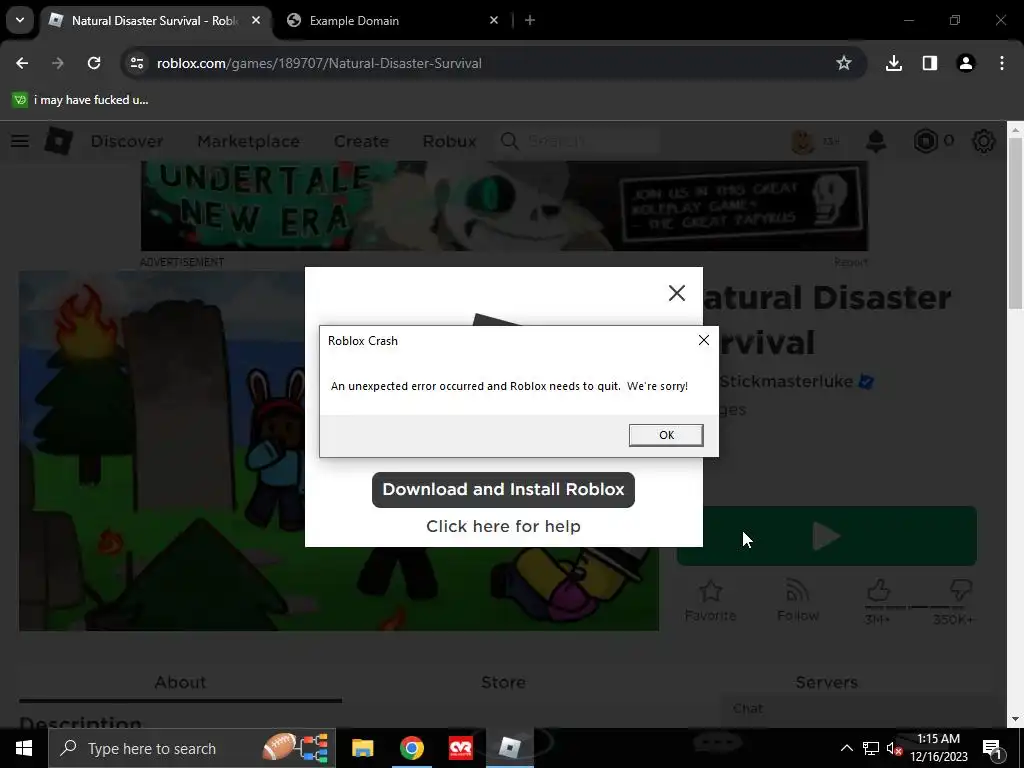The width and height of the screenshot is (1024, 768).
Task: Open the avatar profile icon in Roblox header
Action: (x=803, y=141)
